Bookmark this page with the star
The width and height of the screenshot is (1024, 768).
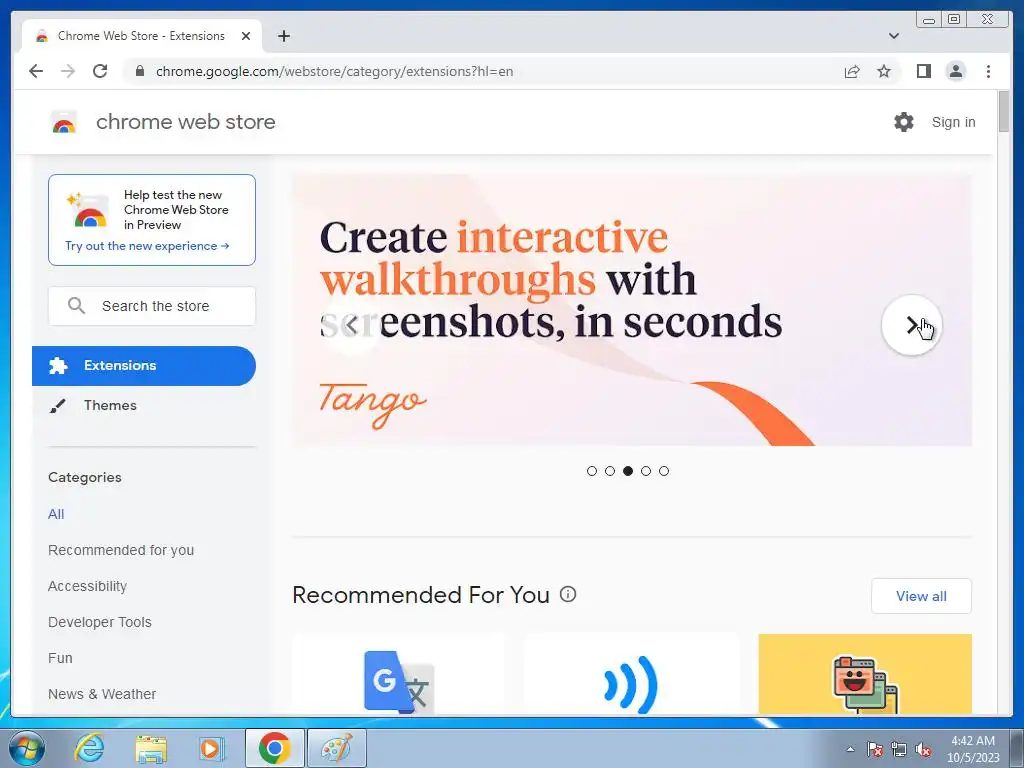(x=884, y=71)
